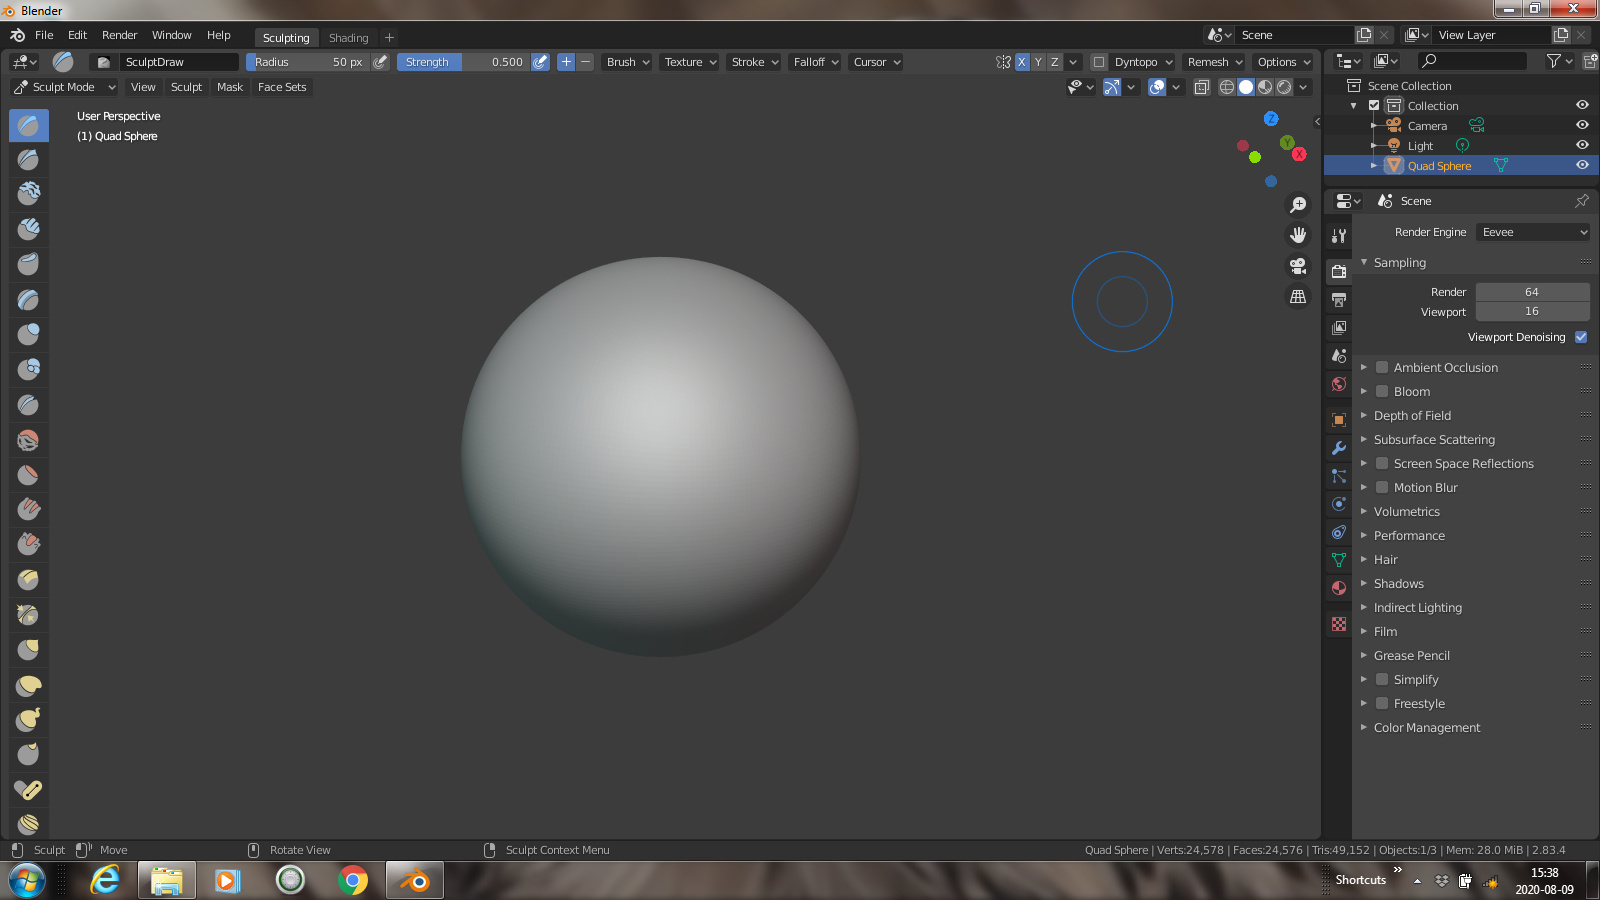Viewport: 1600px width, 900px height.
Task: Disable Viewport Denoising
Action: (1581, 337)
